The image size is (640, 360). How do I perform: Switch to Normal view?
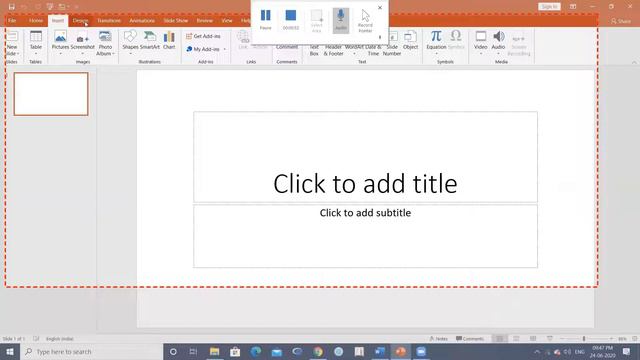point(499,339)
